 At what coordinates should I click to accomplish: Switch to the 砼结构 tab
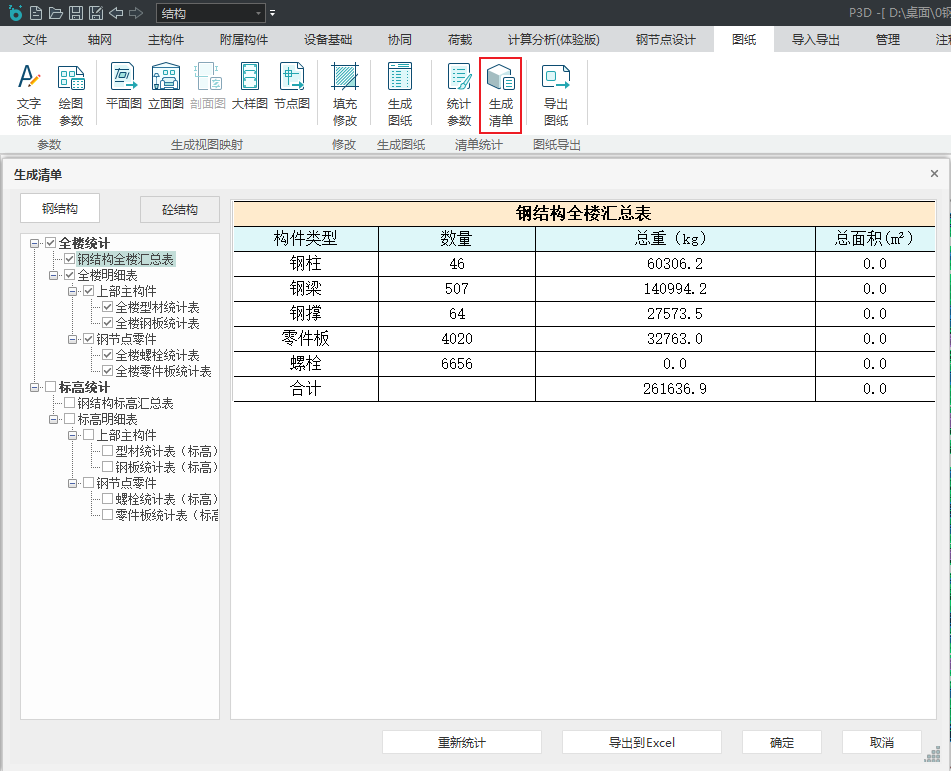pos(180,210)
